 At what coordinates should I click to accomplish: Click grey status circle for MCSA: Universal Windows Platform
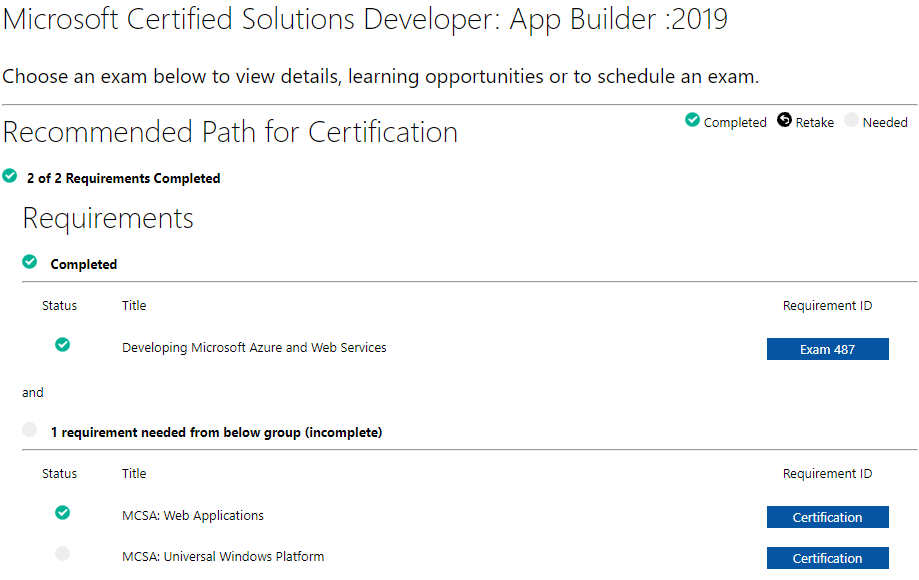pos(63,554)
